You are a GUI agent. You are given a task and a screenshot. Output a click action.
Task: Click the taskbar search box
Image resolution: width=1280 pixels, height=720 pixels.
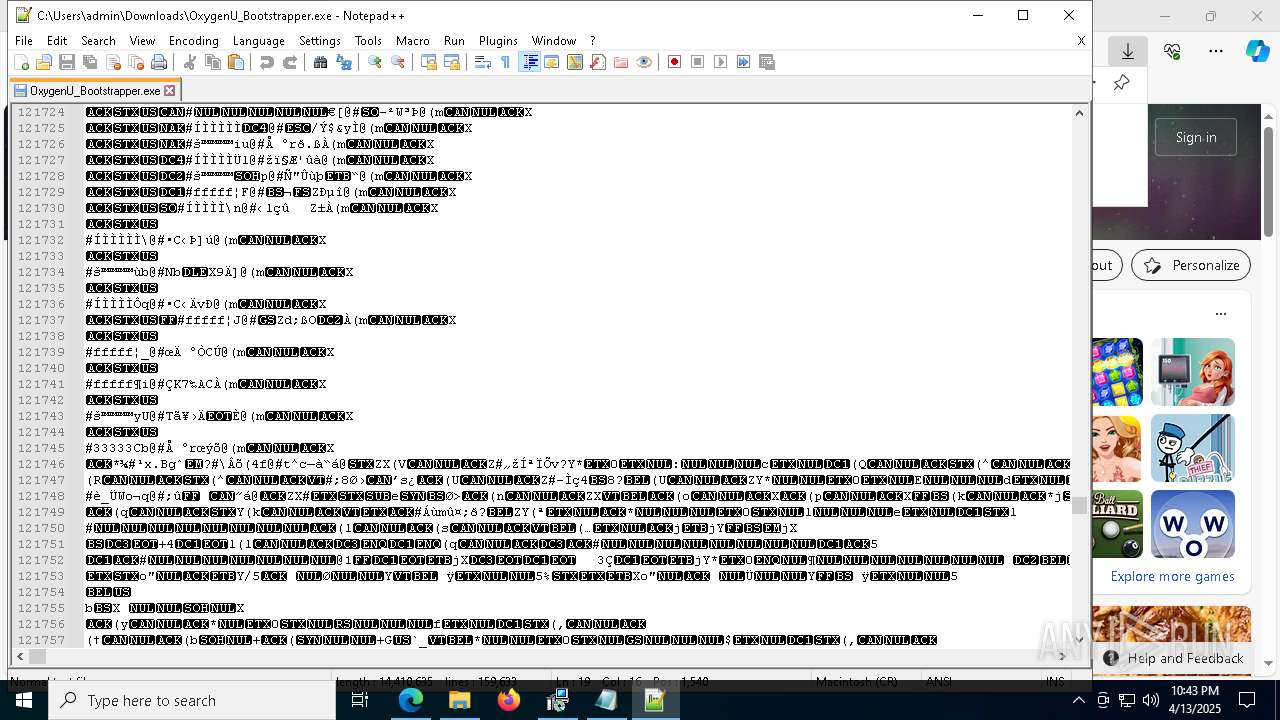(192, 700)
